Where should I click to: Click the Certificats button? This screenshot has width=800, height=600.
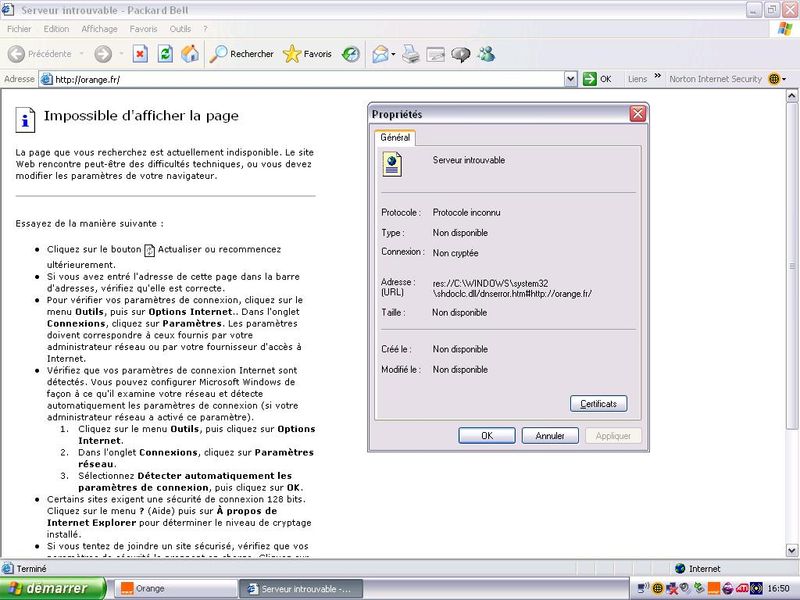point(598,404)
